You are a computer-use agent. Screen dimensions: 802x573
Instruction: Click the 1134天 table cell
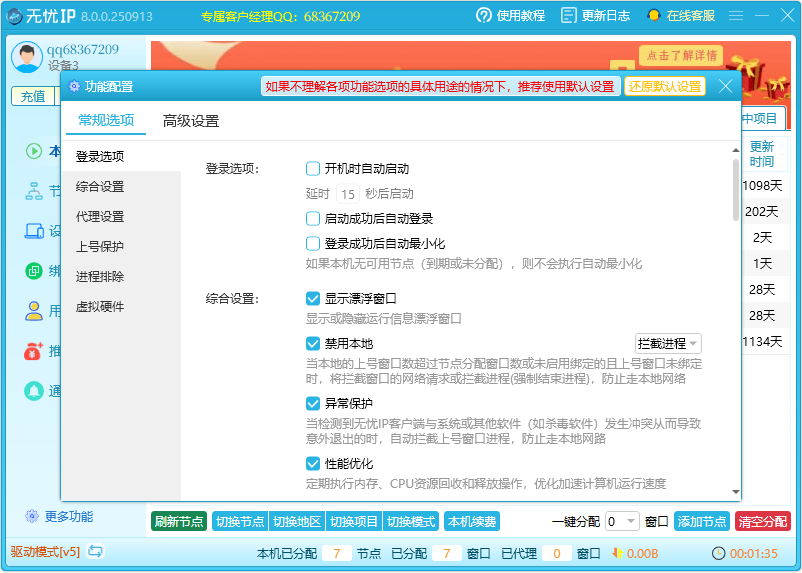tap(762, 342)
